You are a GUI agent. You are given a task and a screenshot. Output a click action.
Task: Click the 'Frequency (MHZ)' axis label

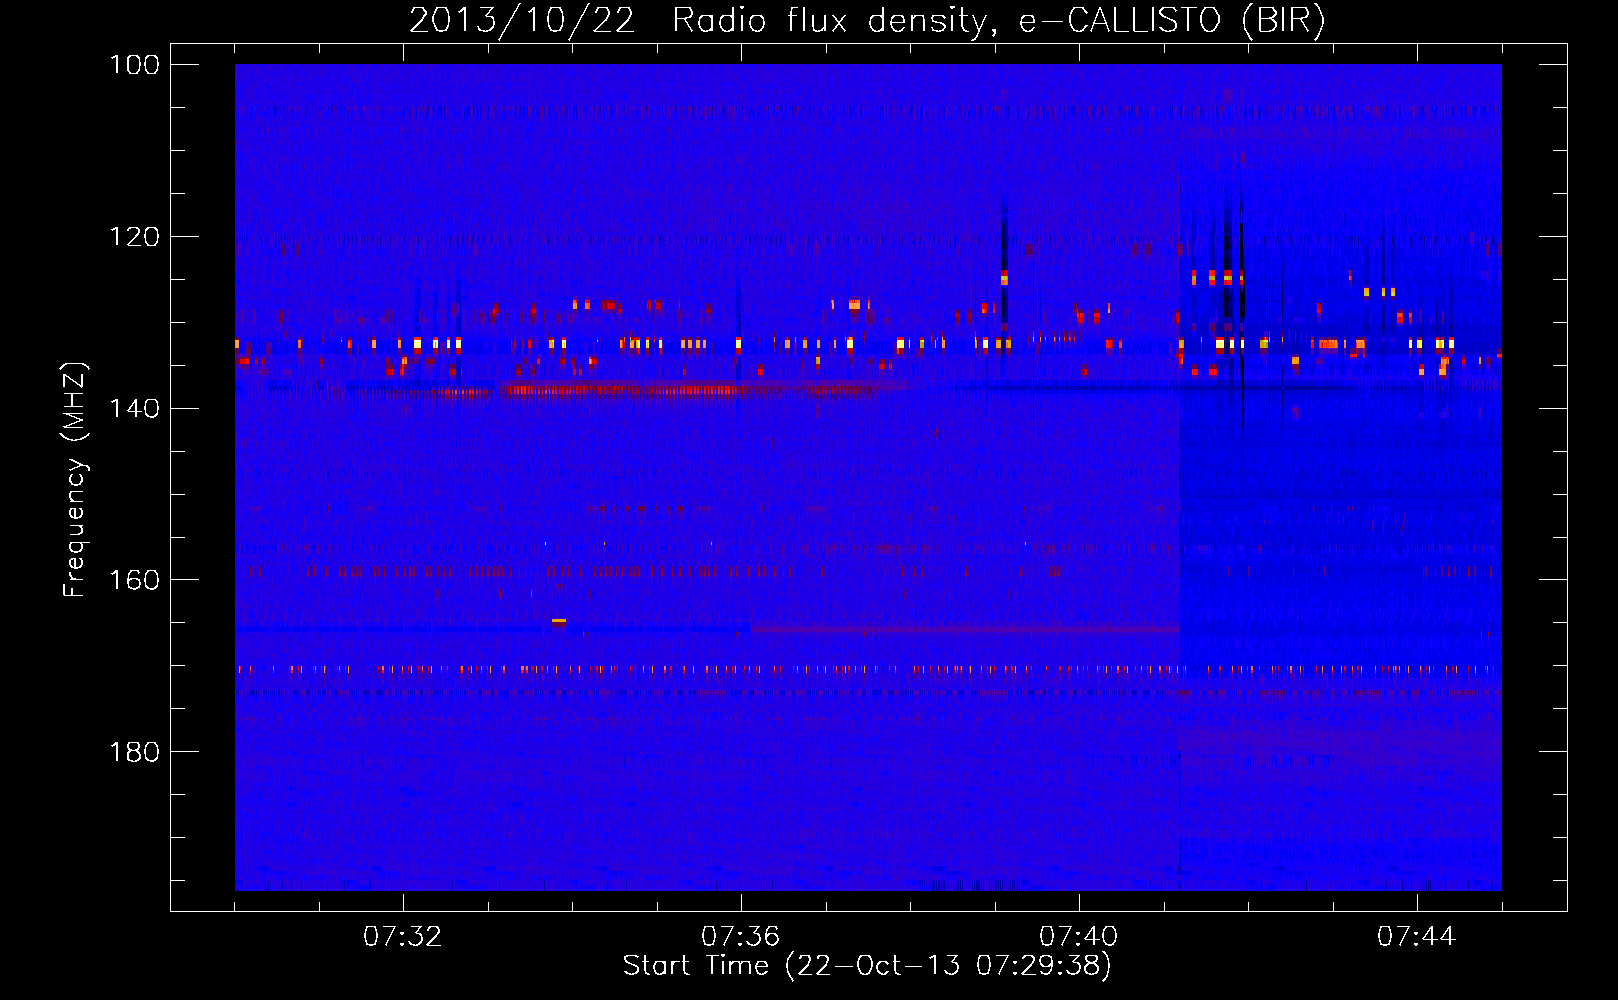(75, 479)
